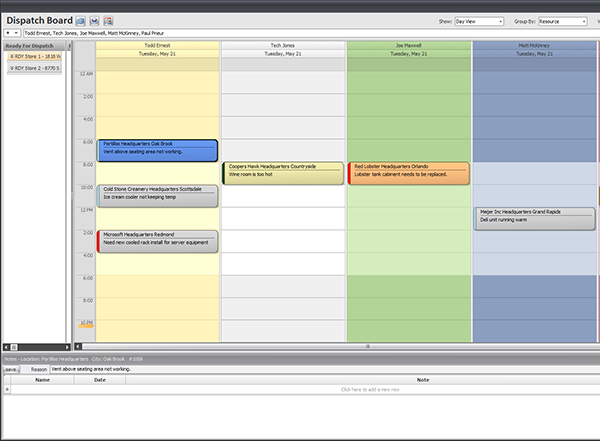Click the calendar icon in the Dispatch Board toolbar
This screenshot has height=441, width=600.
(x=108, y=21)
